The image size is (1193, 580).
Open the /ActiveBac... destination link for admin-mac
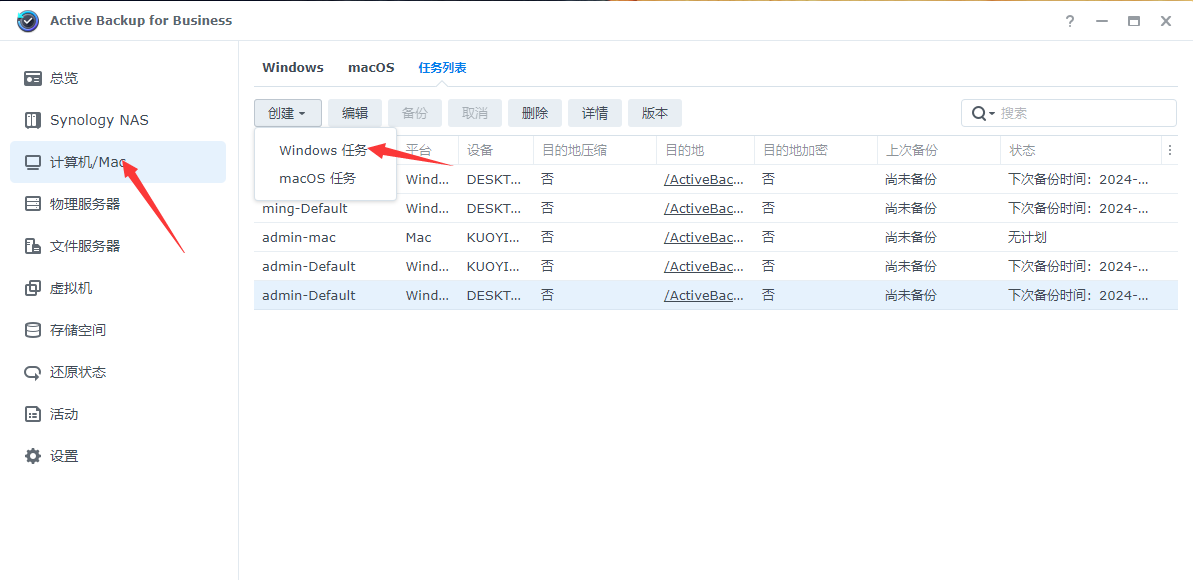(x=702, y=237)
